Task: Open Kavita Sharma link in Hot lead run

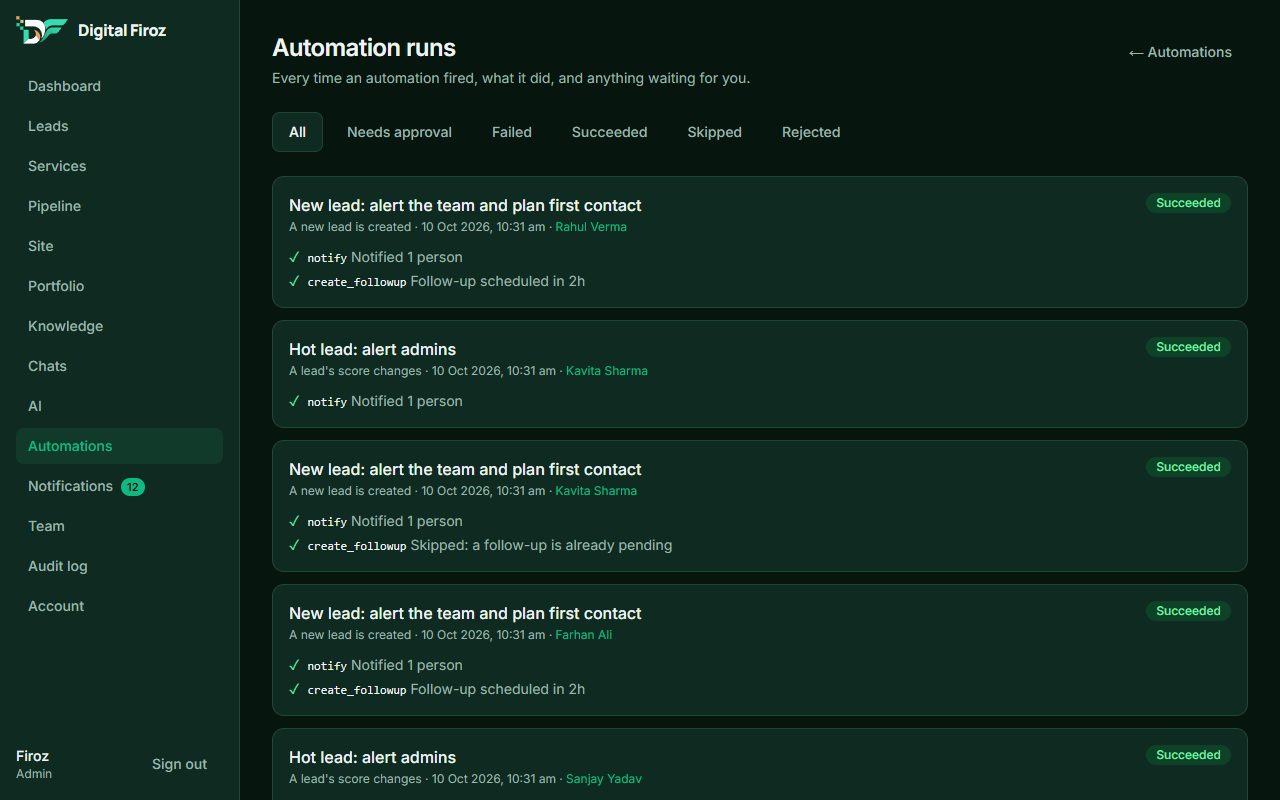Action: click(607, 371)
